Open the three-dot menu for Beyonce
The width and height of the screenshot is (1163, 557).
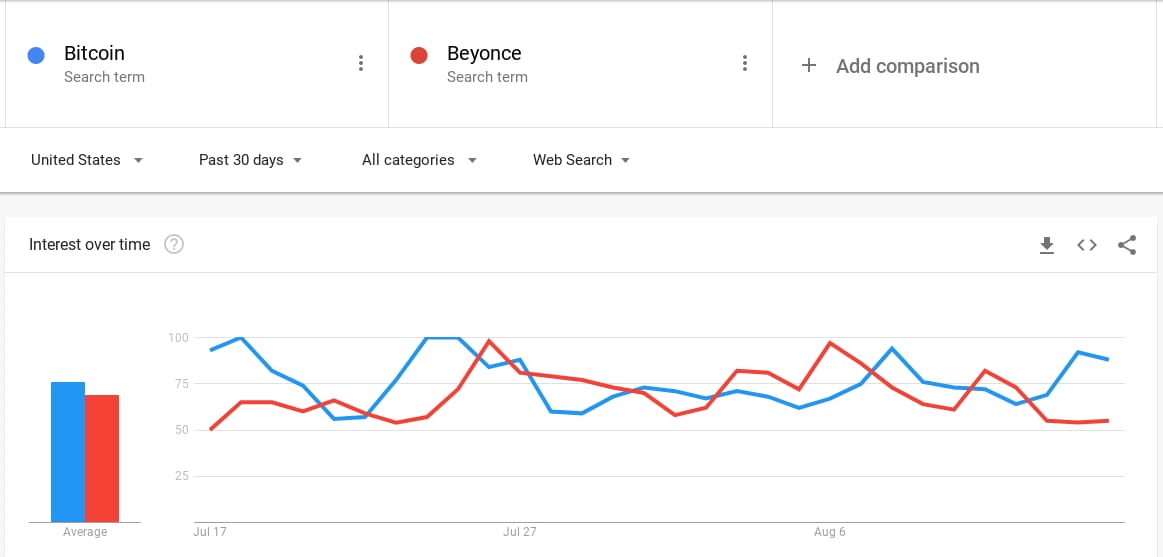[745, 64]
